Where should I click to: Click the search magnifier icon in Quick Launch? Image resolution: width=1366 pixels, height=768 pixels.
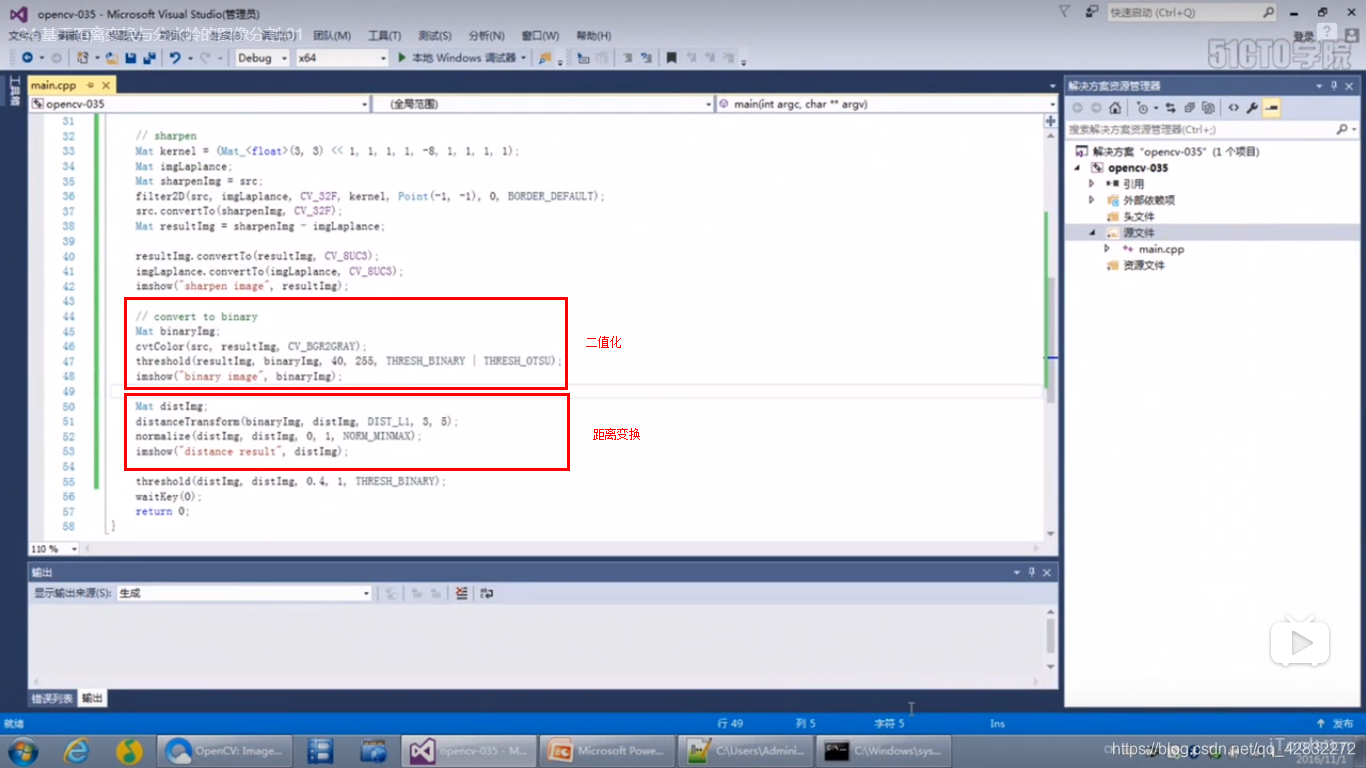1268,13
